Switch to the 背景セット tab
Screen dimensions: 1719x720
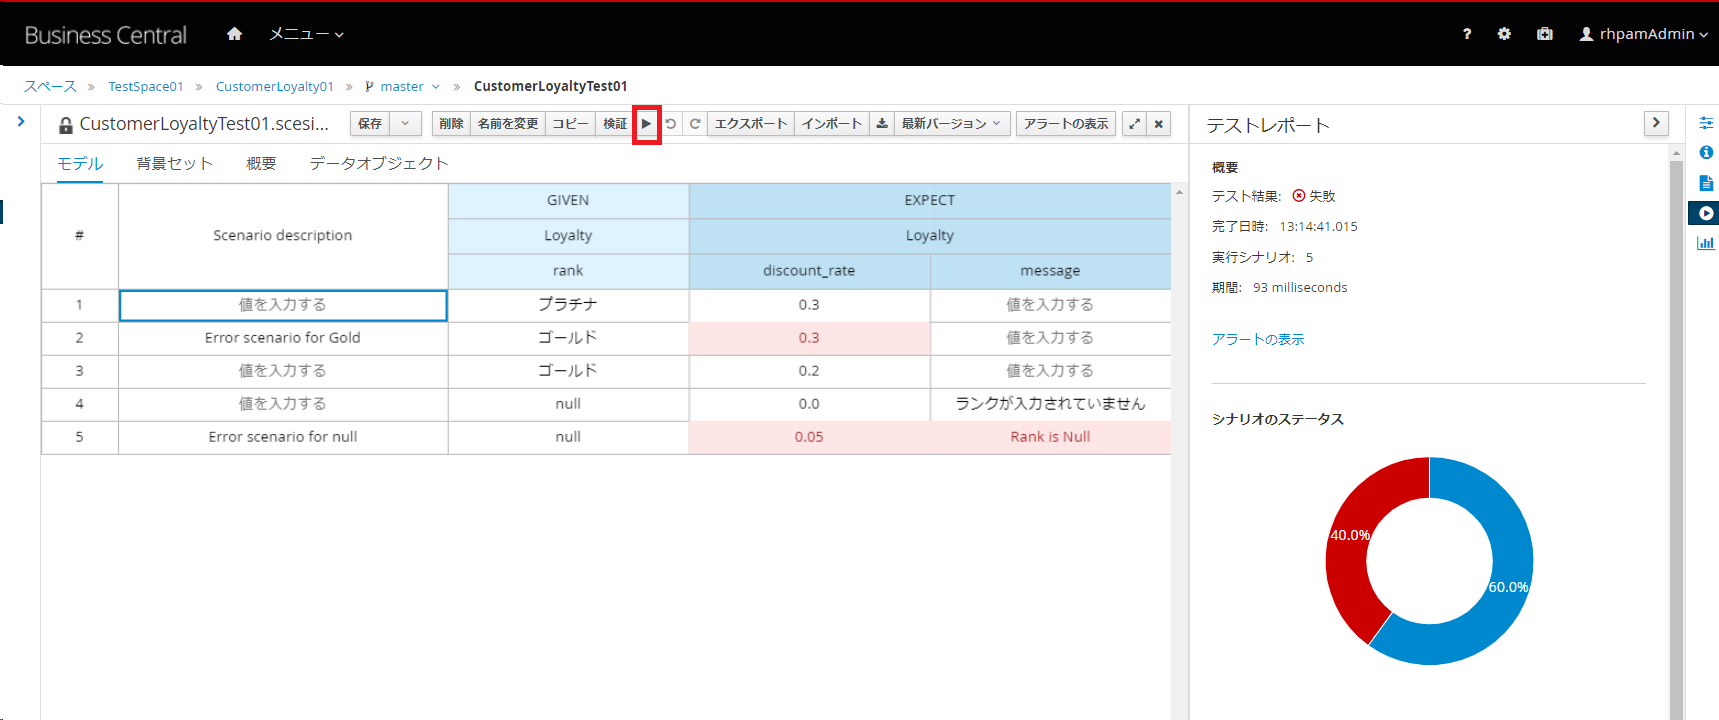(x=175, y=163)
